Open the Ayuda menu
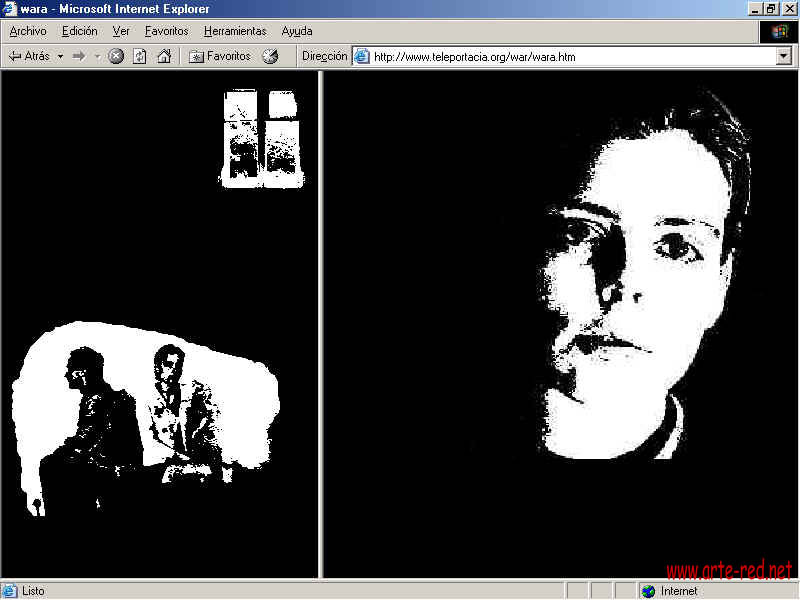The image size is (800, 600). point(297,32)
